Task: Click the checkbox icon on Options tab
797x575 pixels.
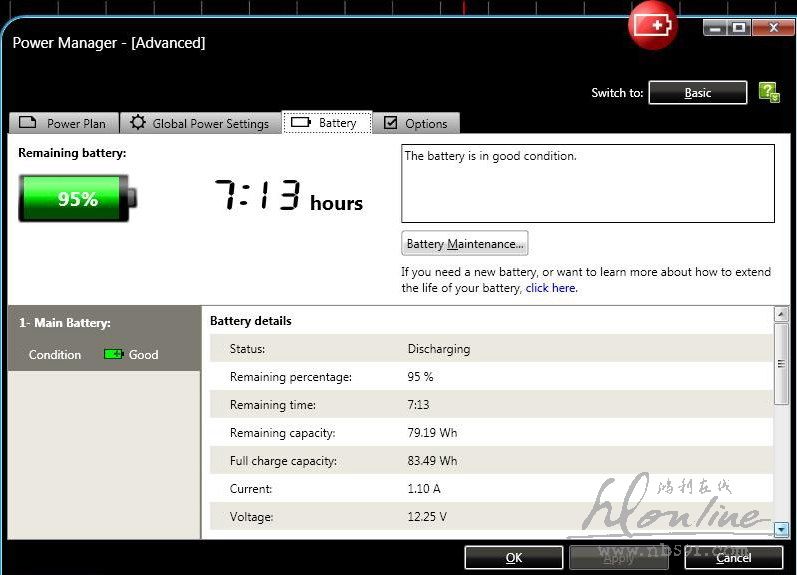Action: tap(391, 123)
